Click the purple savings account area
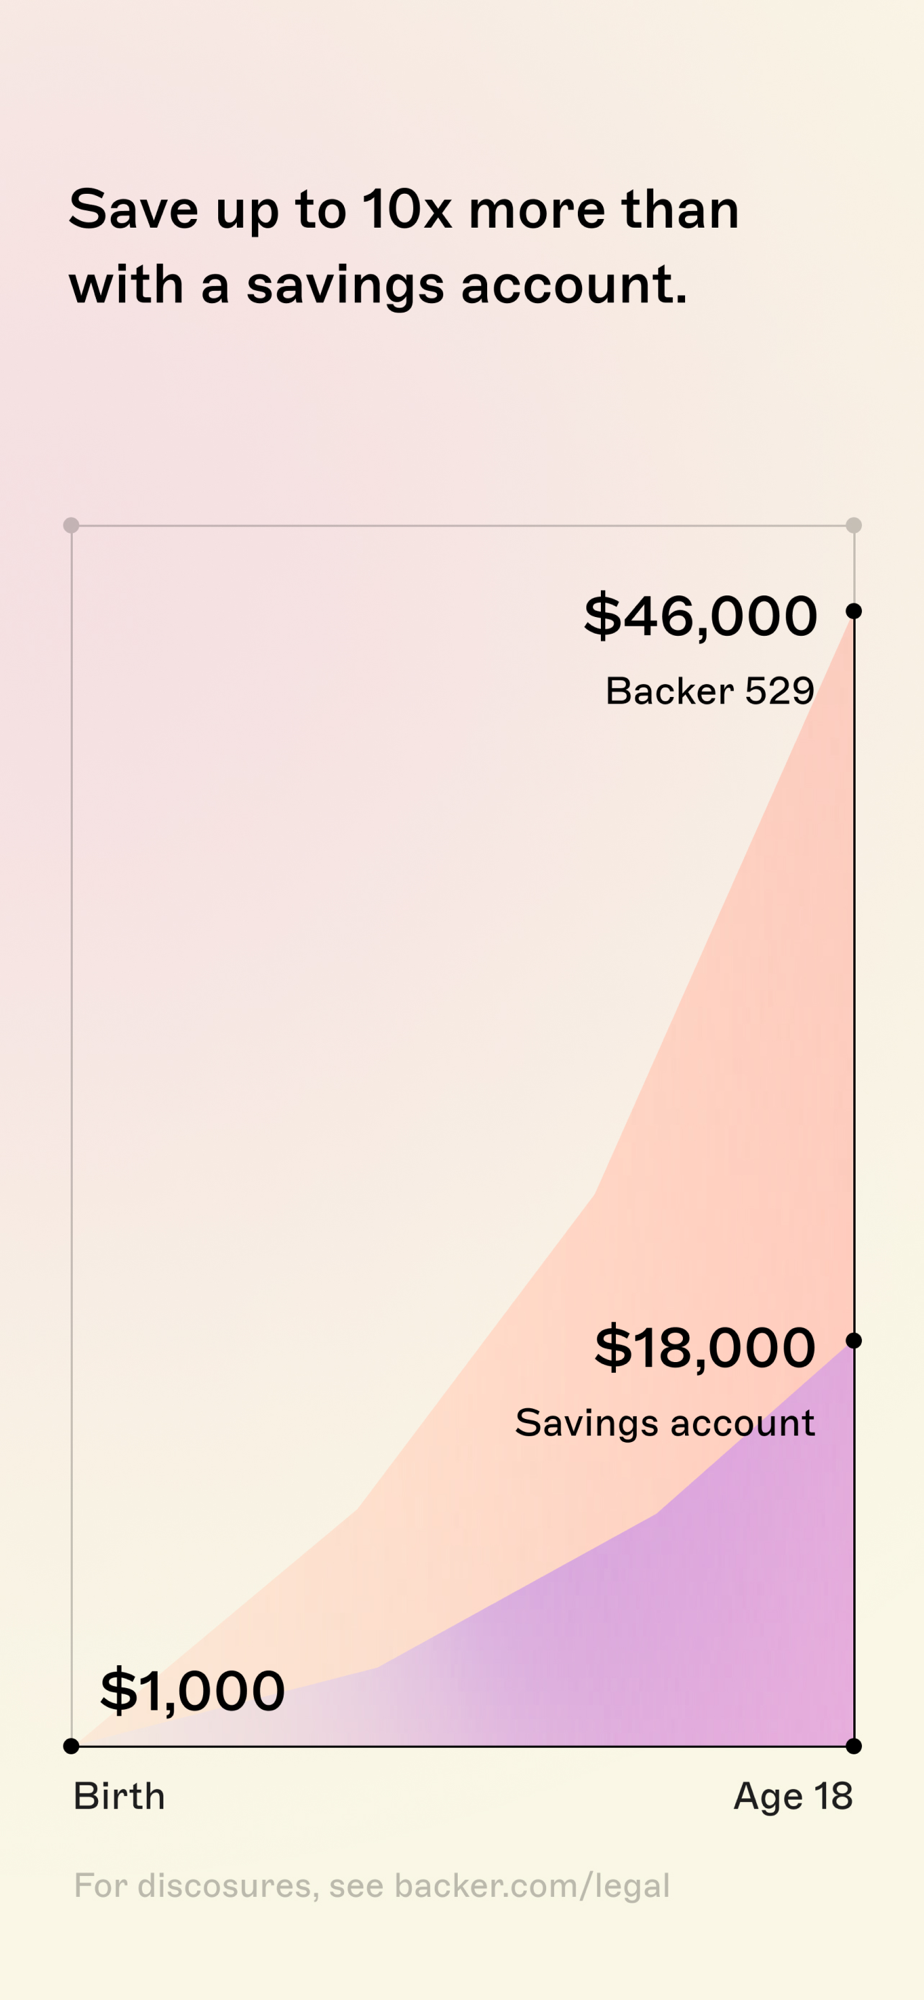 (x=700, y=1640)
